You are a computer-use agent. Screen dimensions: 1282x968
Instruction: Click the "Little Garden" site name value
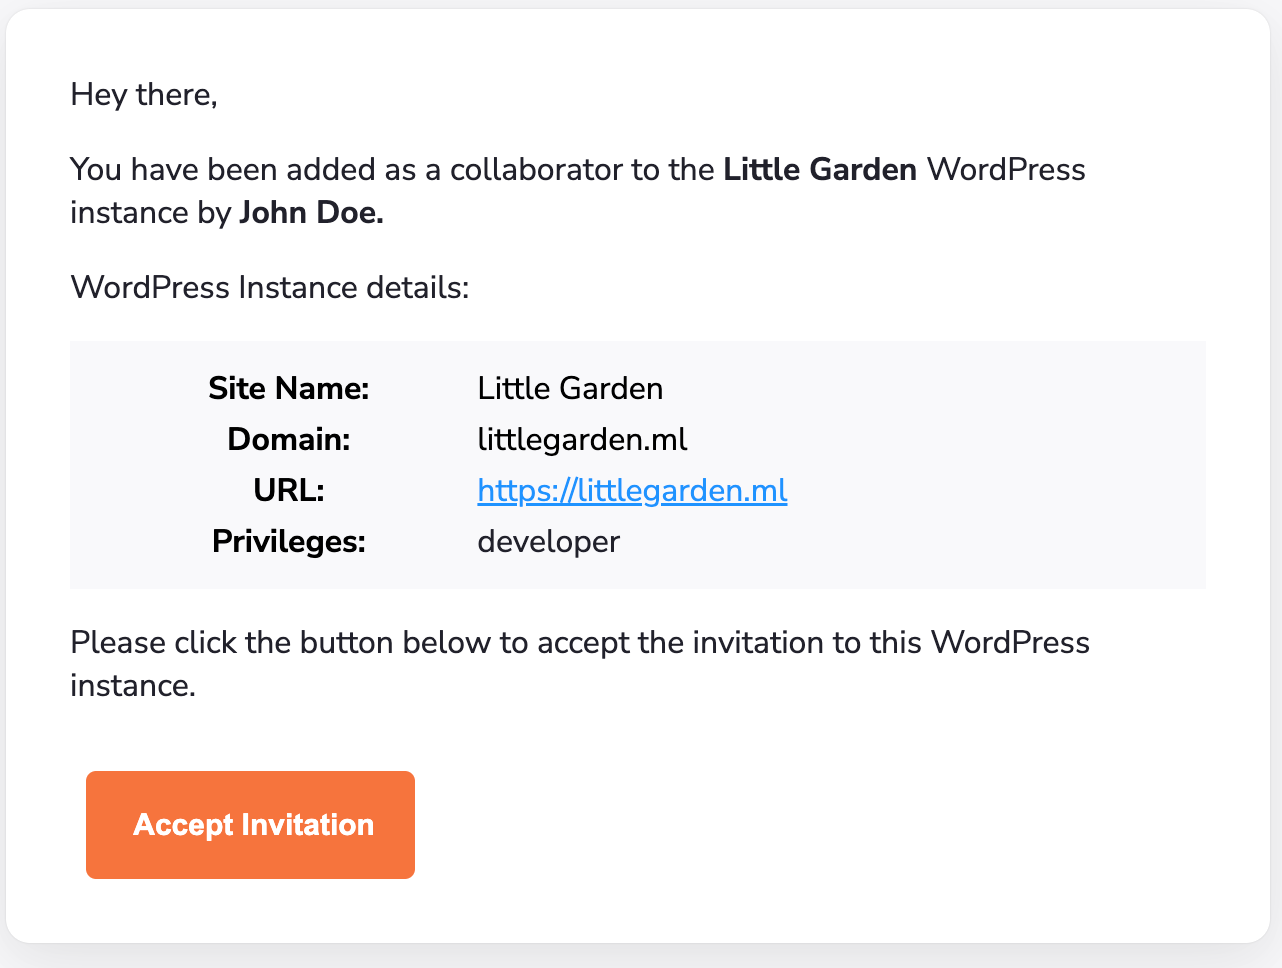pyautogui.click(x=570, y=388)
